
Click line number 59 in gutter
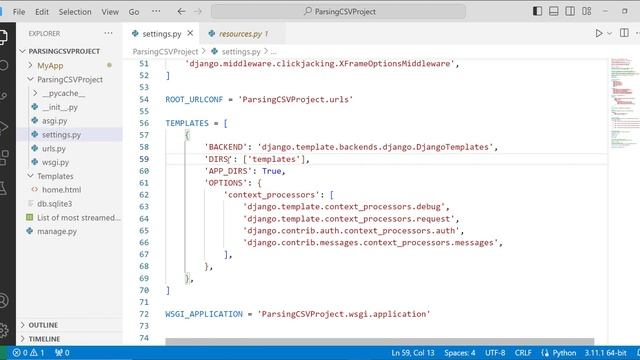[144, 159]
